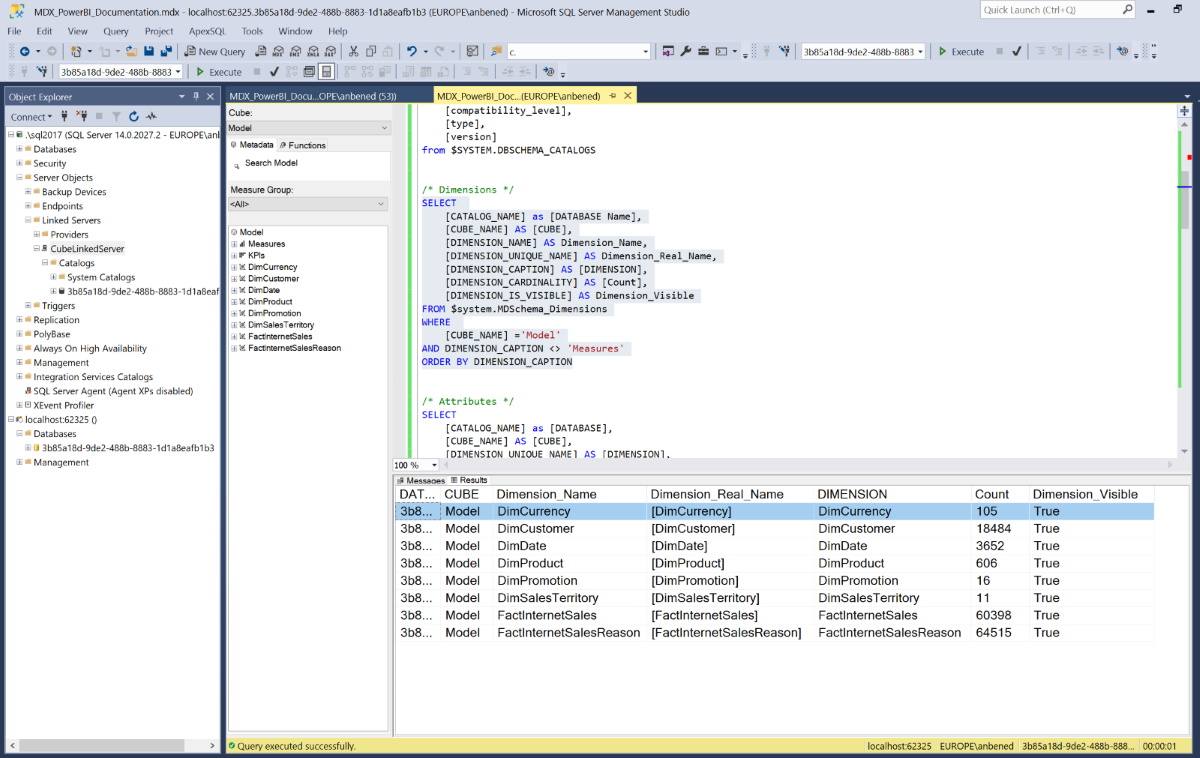Click the Object Explorer Refresh icon
The image size is (1200, 758).
click(x=133, y=117)
